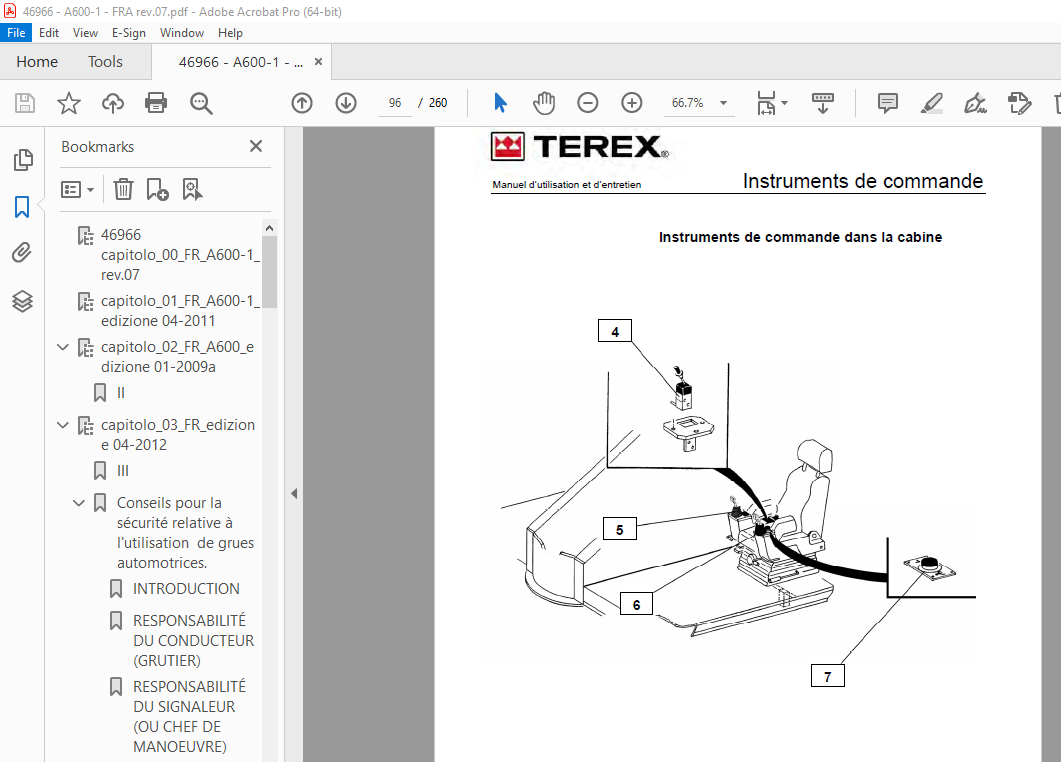
Task: Delete the selected bookmark with trash icon
Action: click(x=123, y=189)
